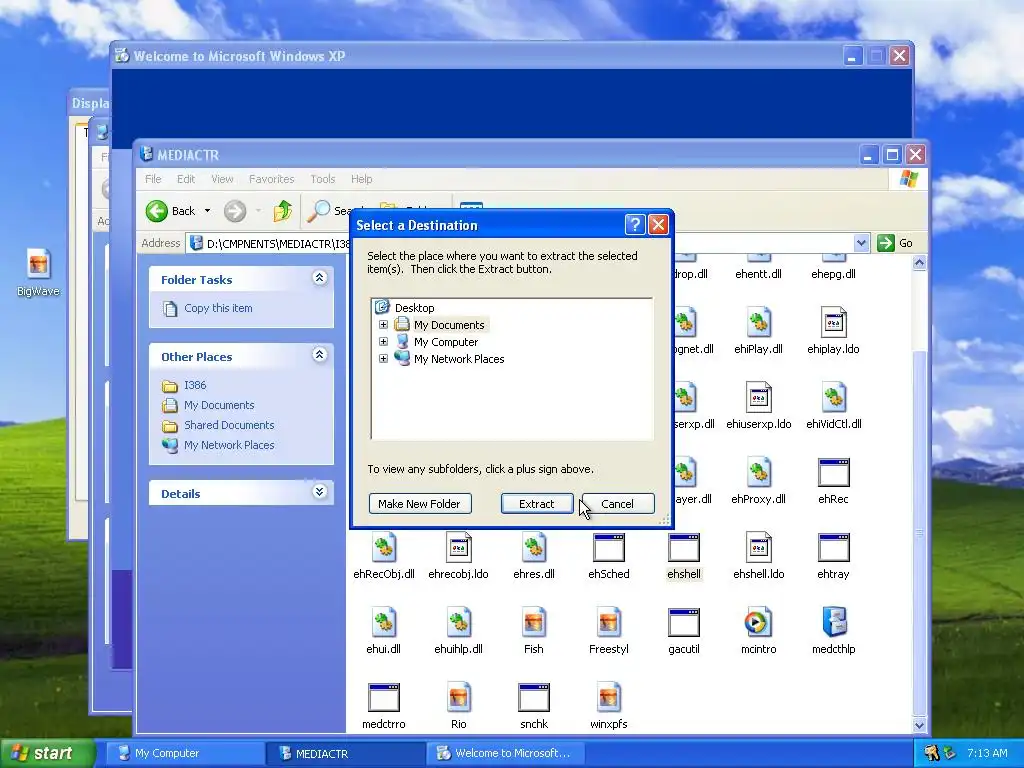Select the ehui.dll file
Image resolution: width=1024 pixels, height=768 pixels.
(x=384, y=631)
